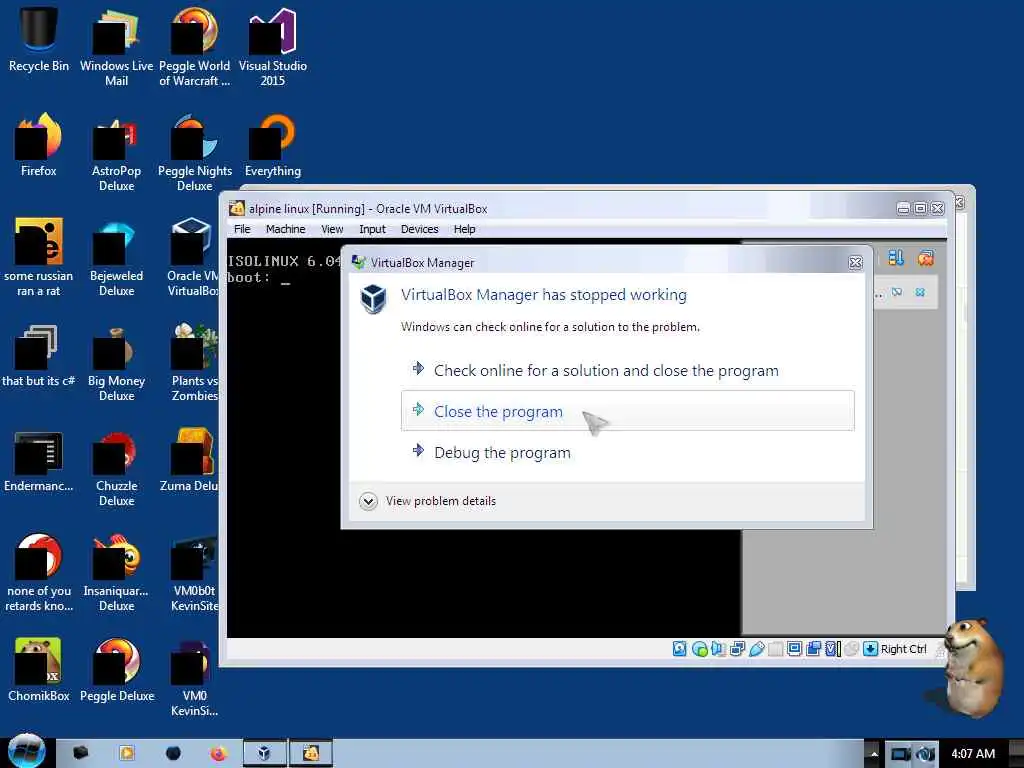Select the Bejeweled Deluxe desktop icon
This screenshot has width=1024, height=768.
[x=116, y=257]
